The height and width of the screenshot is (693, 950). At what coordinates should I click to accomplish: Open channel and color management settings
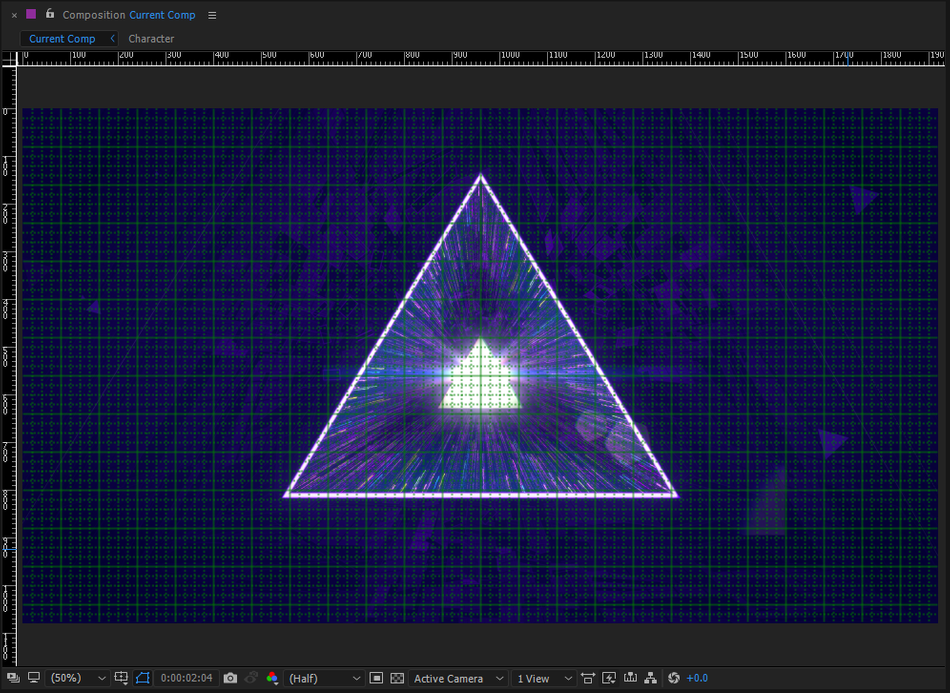(272, 677)
